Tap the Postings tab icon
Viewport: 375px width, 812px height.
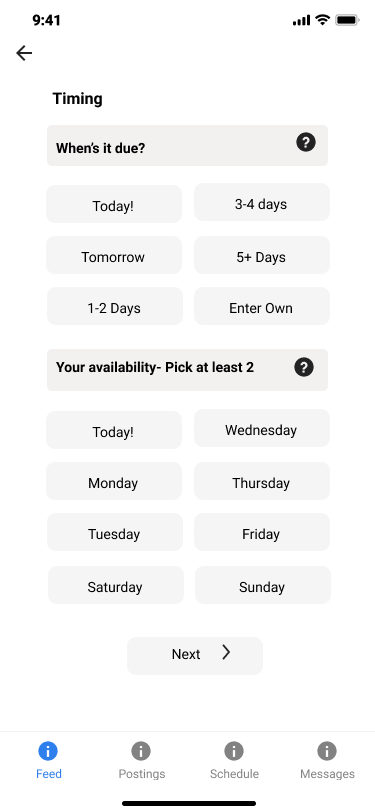tap(141, 750)
